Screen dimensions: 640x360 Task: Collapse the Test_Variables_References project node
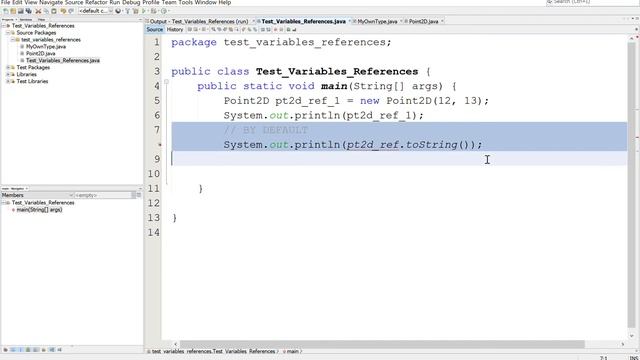[4, 26]
